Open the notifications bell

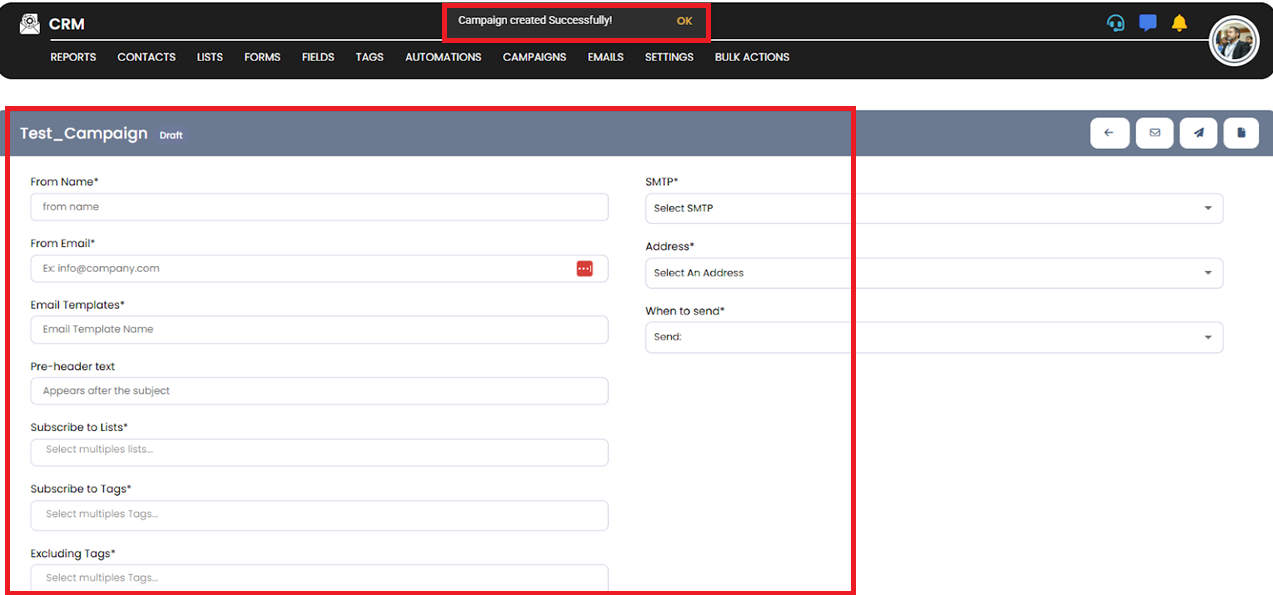1179,23
